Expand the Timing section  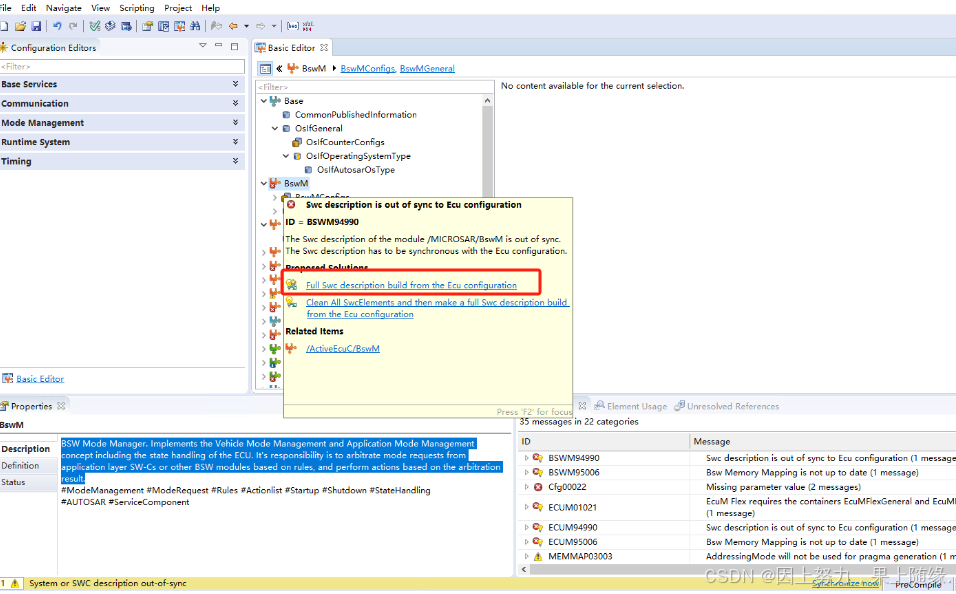point(235,161)
